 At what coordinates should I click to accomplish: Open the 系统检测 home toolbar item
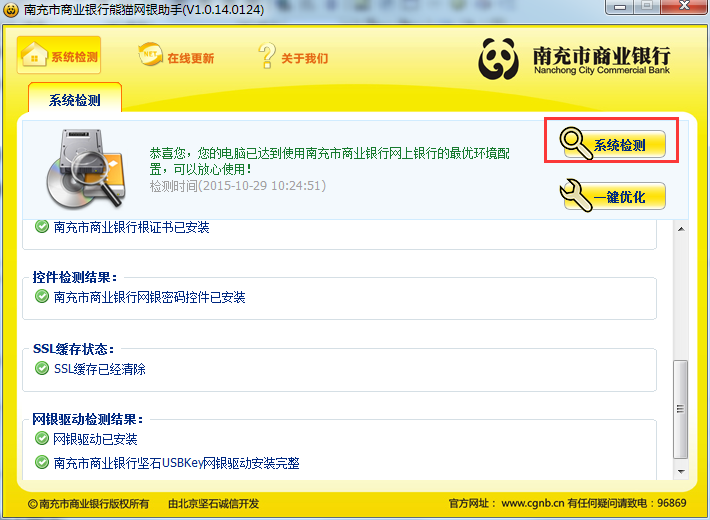coord(59,55)
